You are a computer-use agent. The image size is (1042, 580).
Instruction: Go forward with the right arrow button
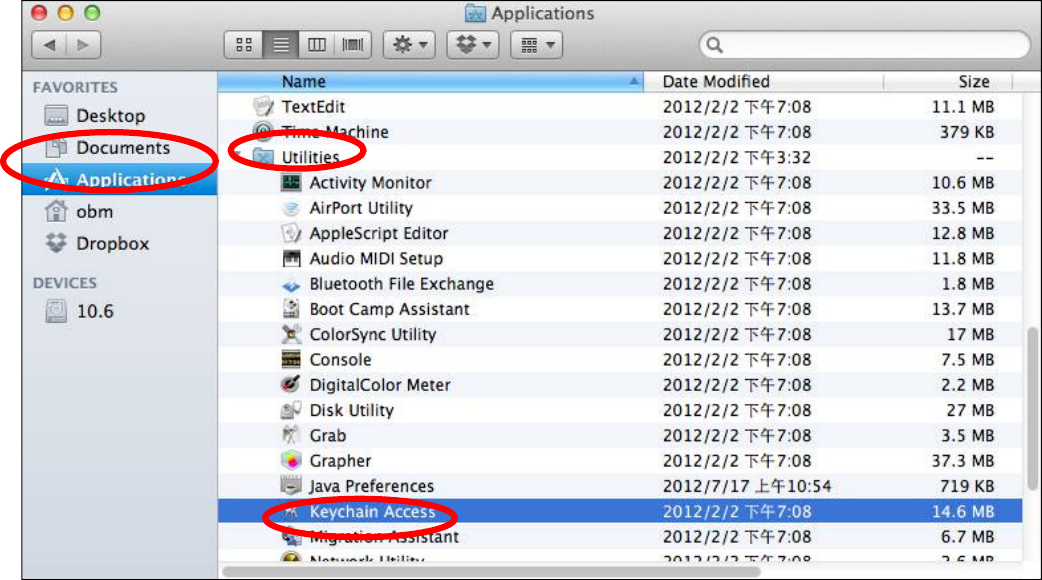click(x=84, y=45)
